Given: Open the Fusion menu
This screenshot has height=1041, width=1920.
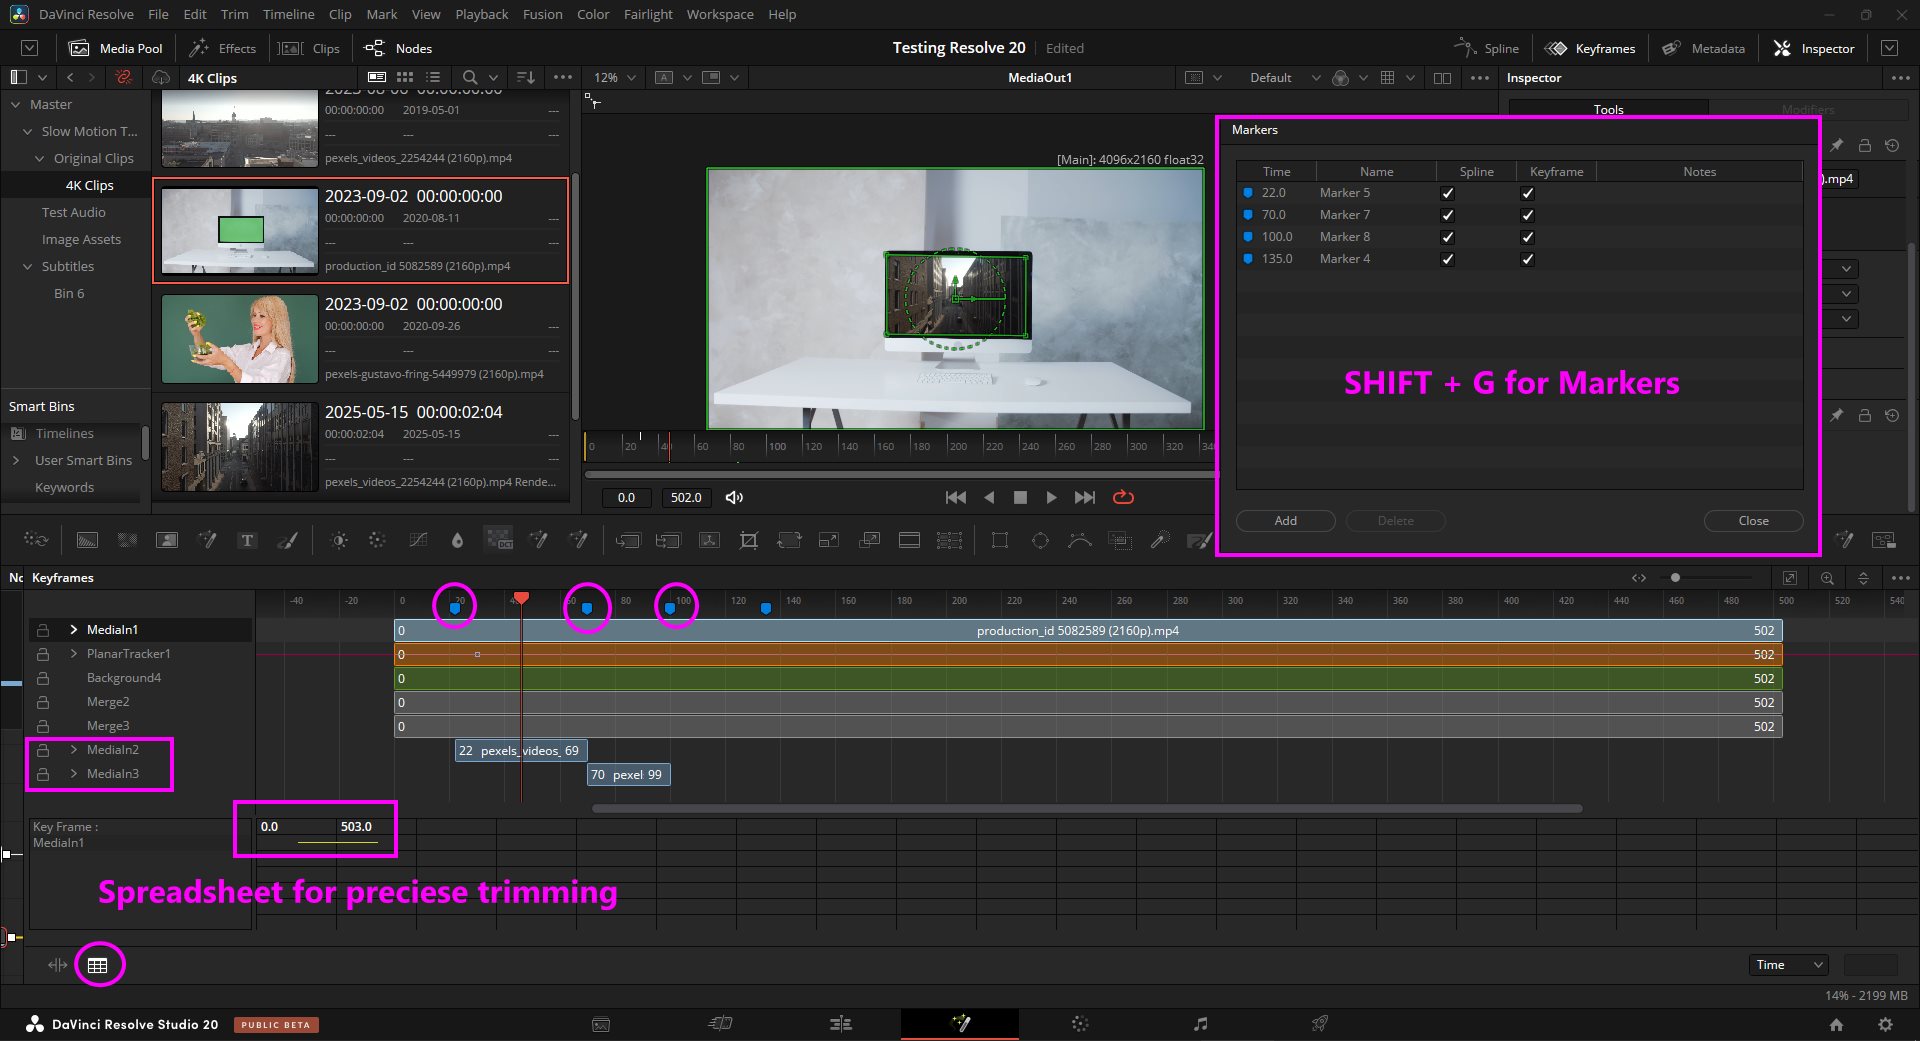Looking at the screenshot, I should [542, 14].
